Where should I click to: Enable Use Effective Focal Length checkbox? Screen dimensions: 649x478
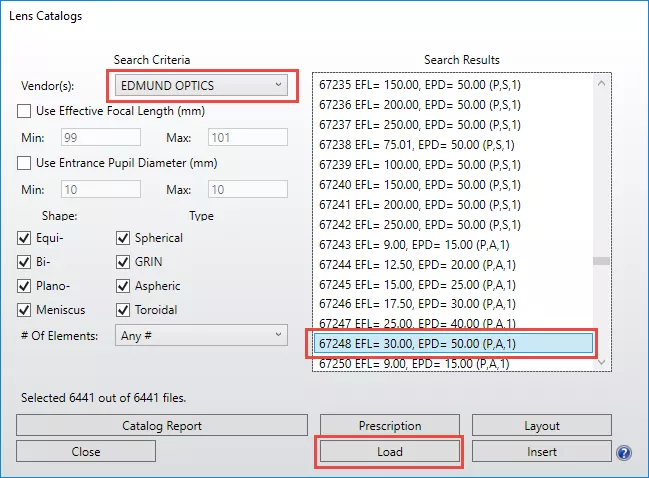click(x=25, y=111)
